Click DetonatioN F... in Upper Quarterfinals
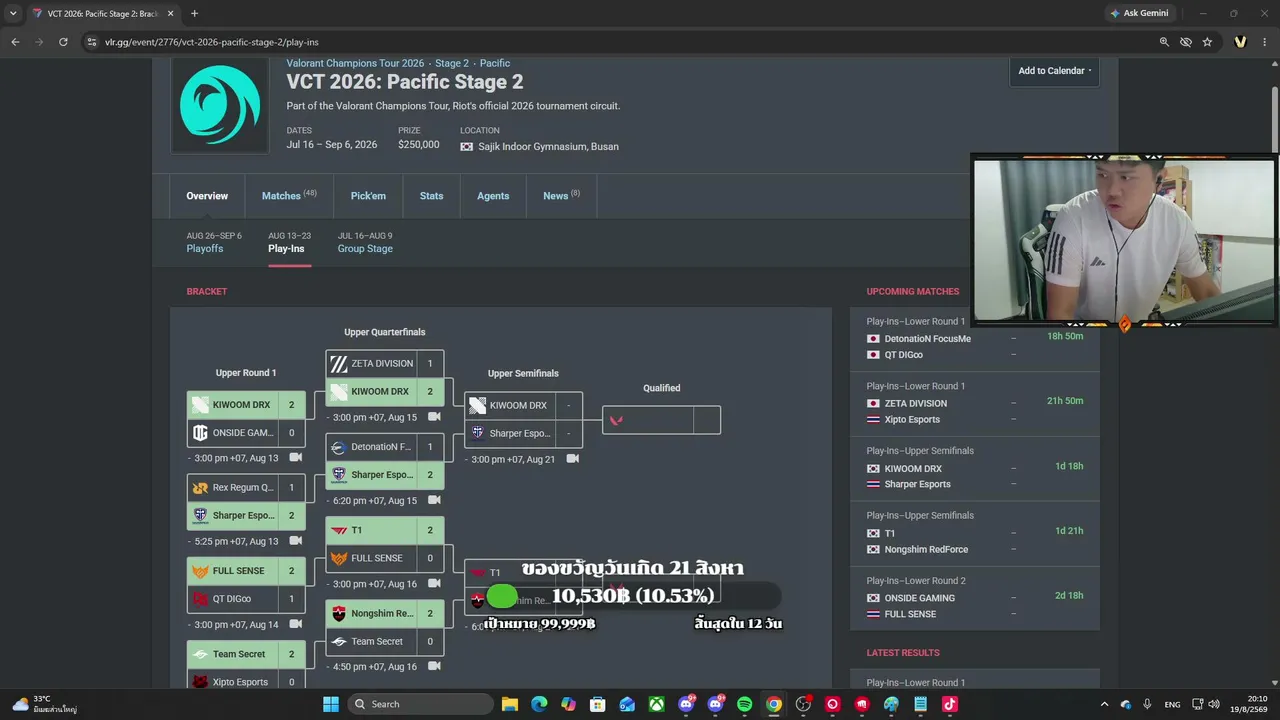The width and height of the screenshot is (1280, 720). [x=385, y=447]
